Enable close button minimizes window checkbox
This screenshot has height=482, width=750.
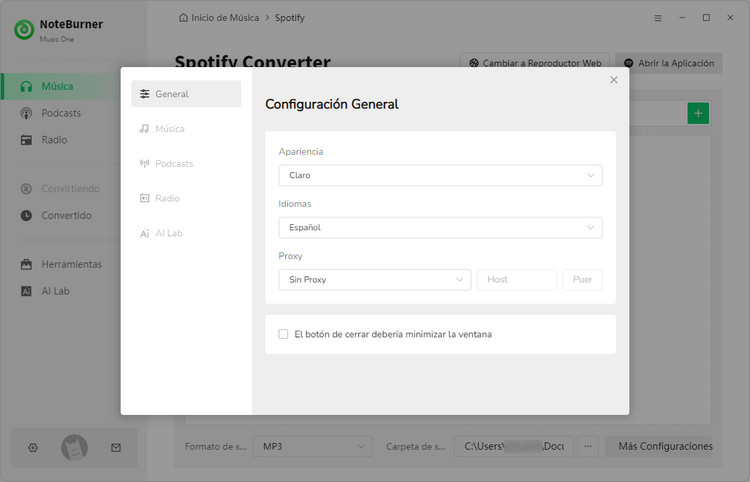point(283,334)
